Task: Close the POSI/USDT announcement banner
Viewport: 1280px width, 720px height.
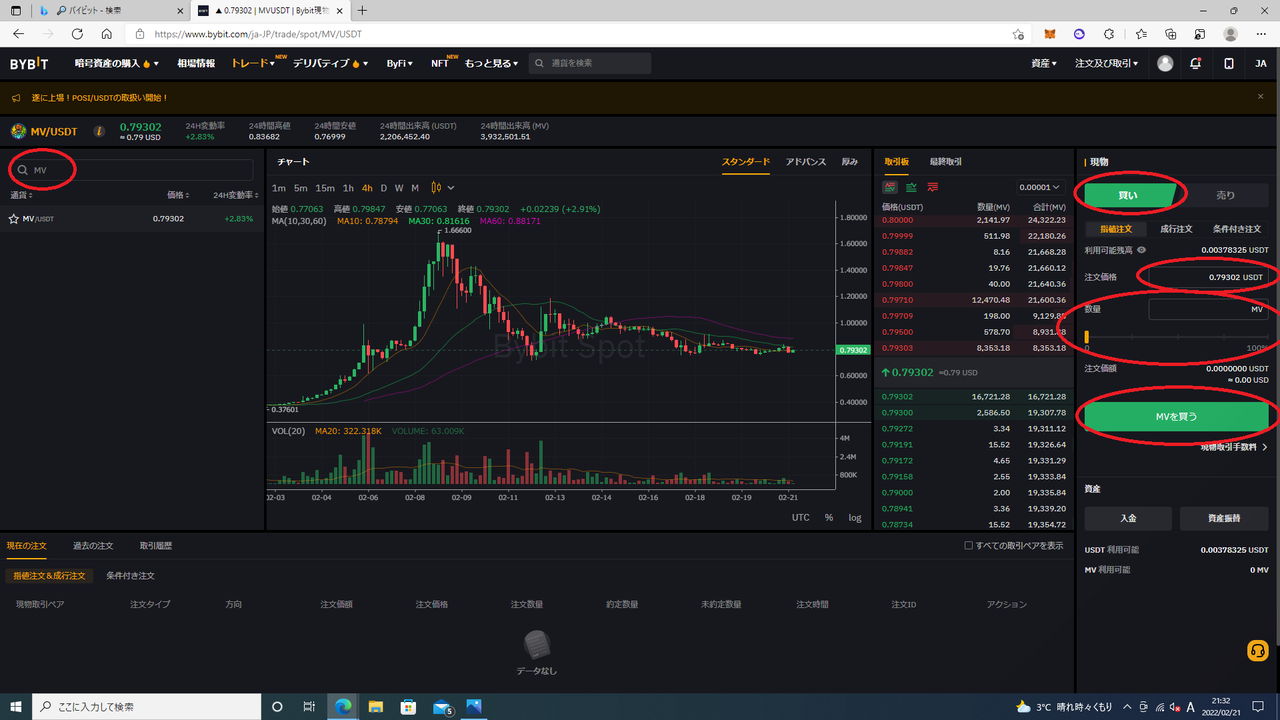Action: coord(1261,97)
